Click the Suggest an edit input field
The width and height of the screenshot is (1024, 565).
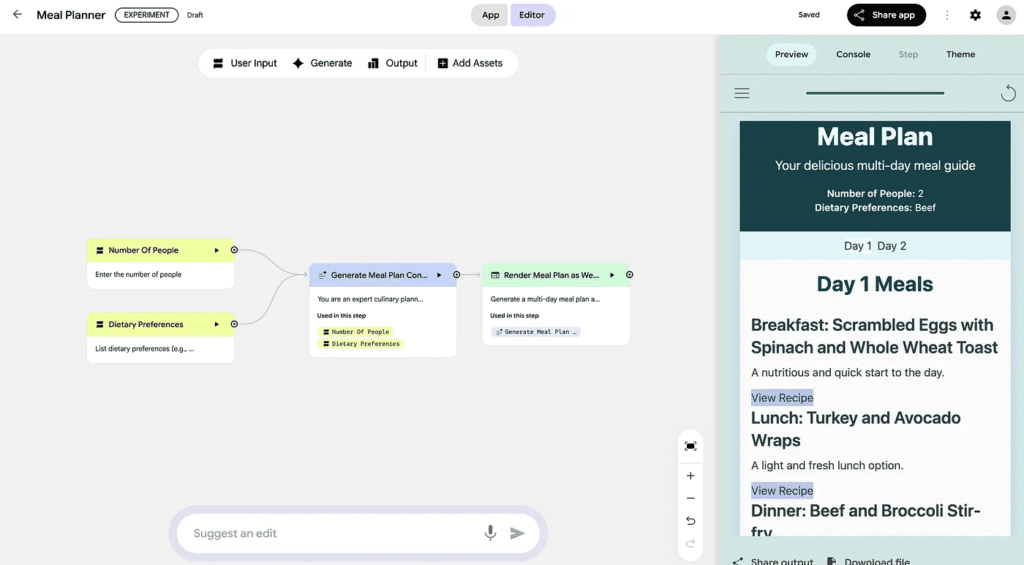(x=330, y=533)
